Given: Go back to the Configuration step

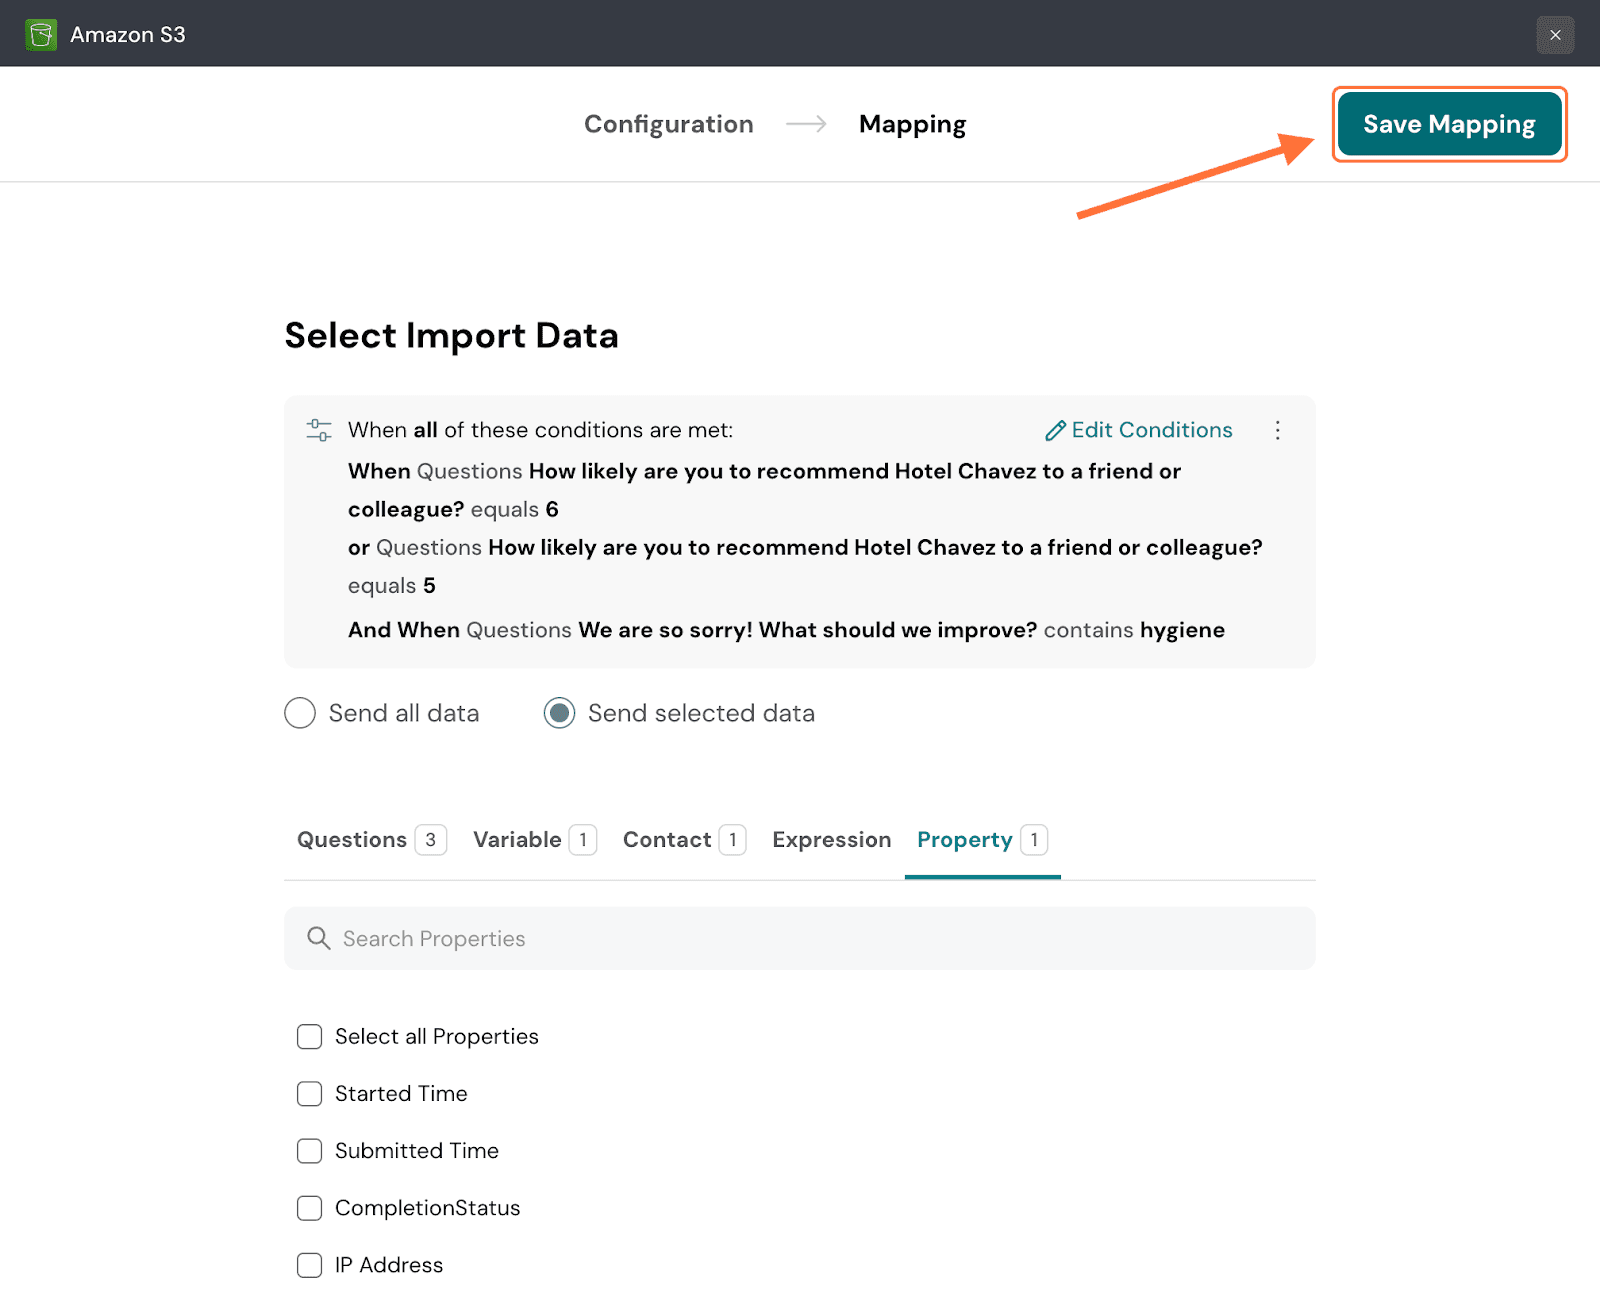Looking at the screenshot, I should [x=668, y=124].
